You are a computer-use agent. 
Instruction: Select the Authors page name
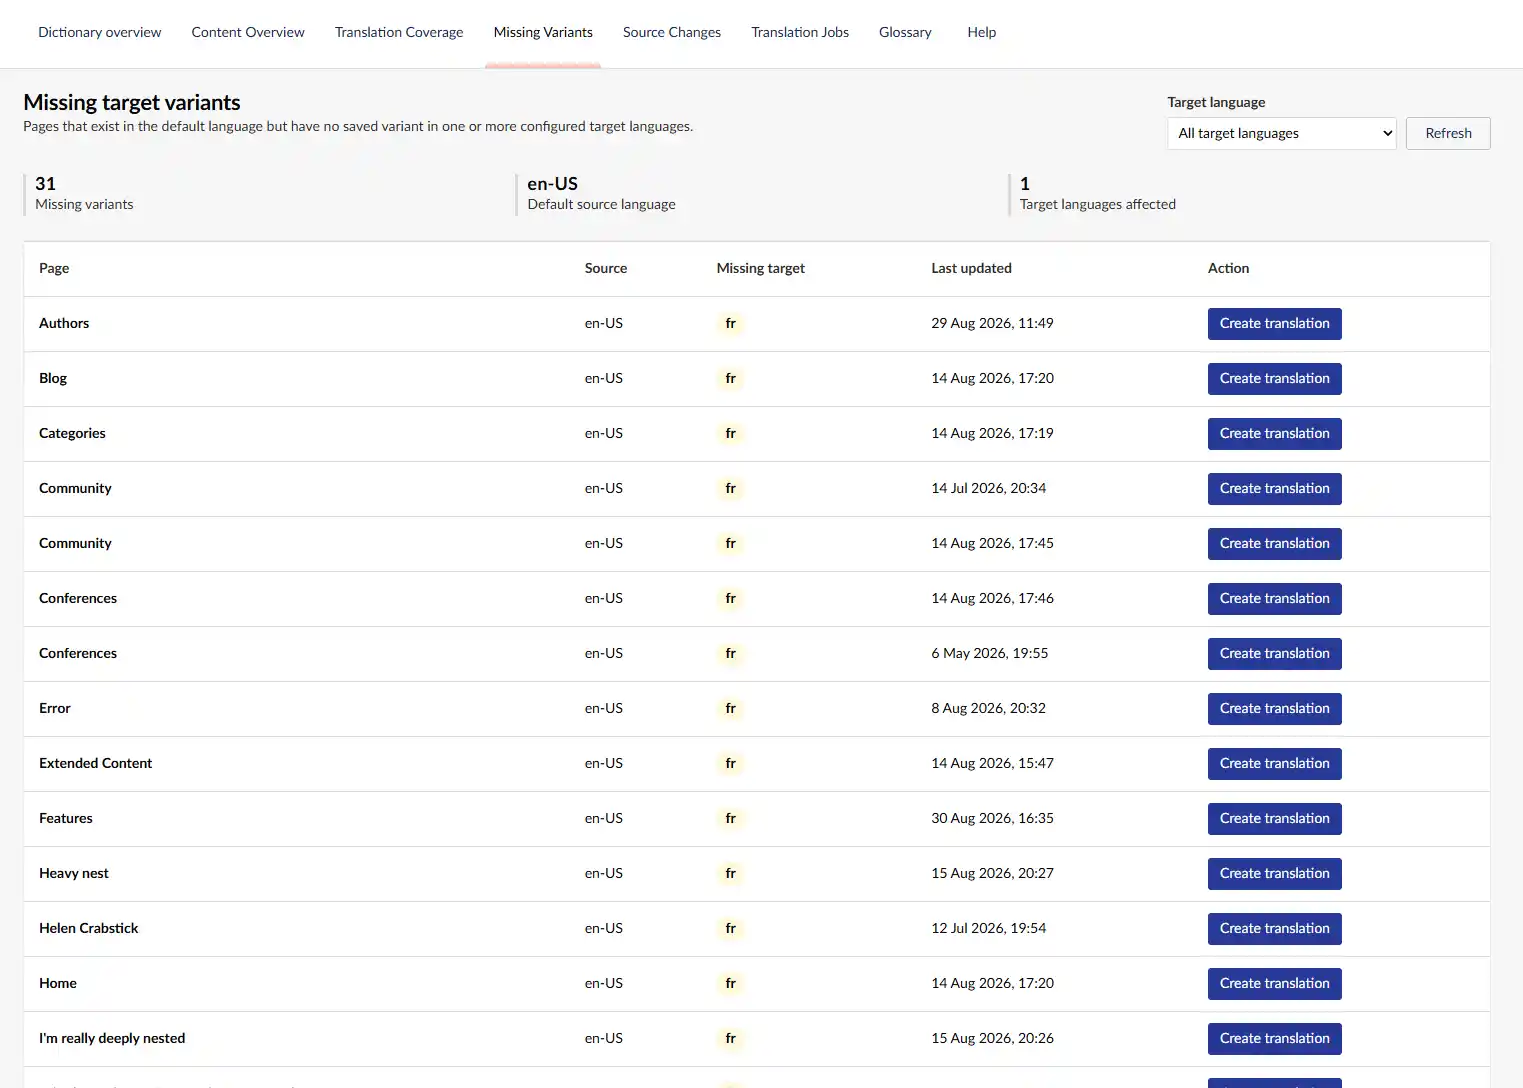[x=64, y=323]
